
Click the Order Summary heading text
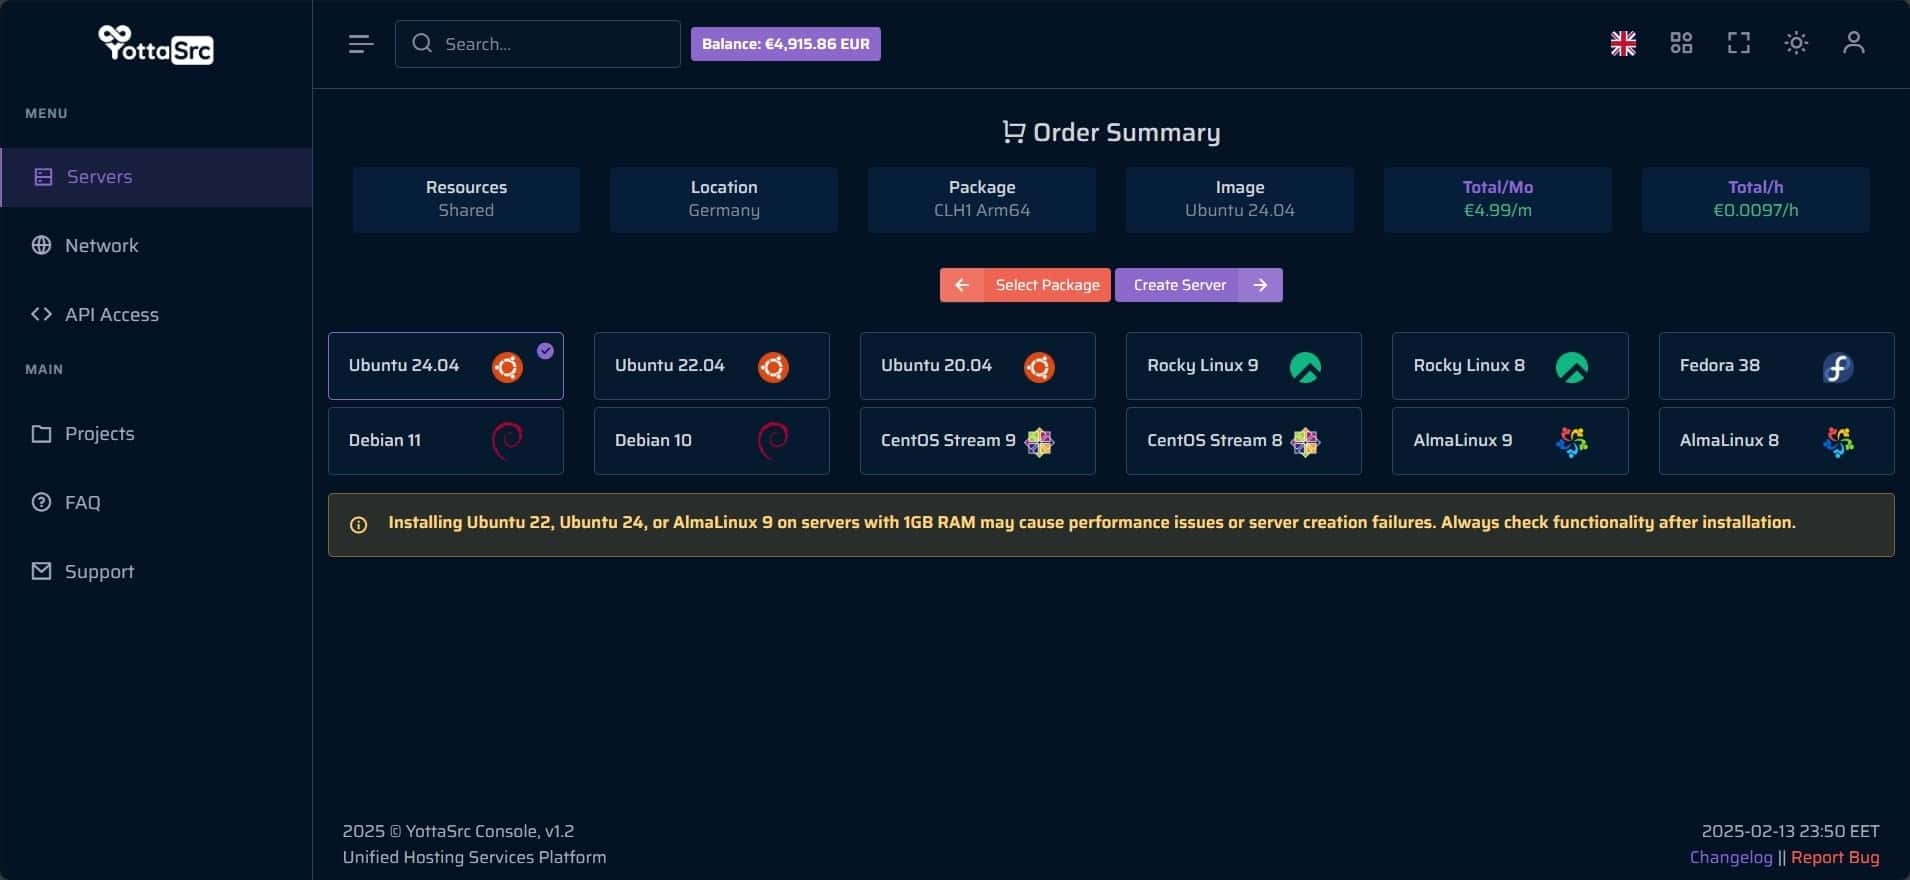tap(1126, 133)
